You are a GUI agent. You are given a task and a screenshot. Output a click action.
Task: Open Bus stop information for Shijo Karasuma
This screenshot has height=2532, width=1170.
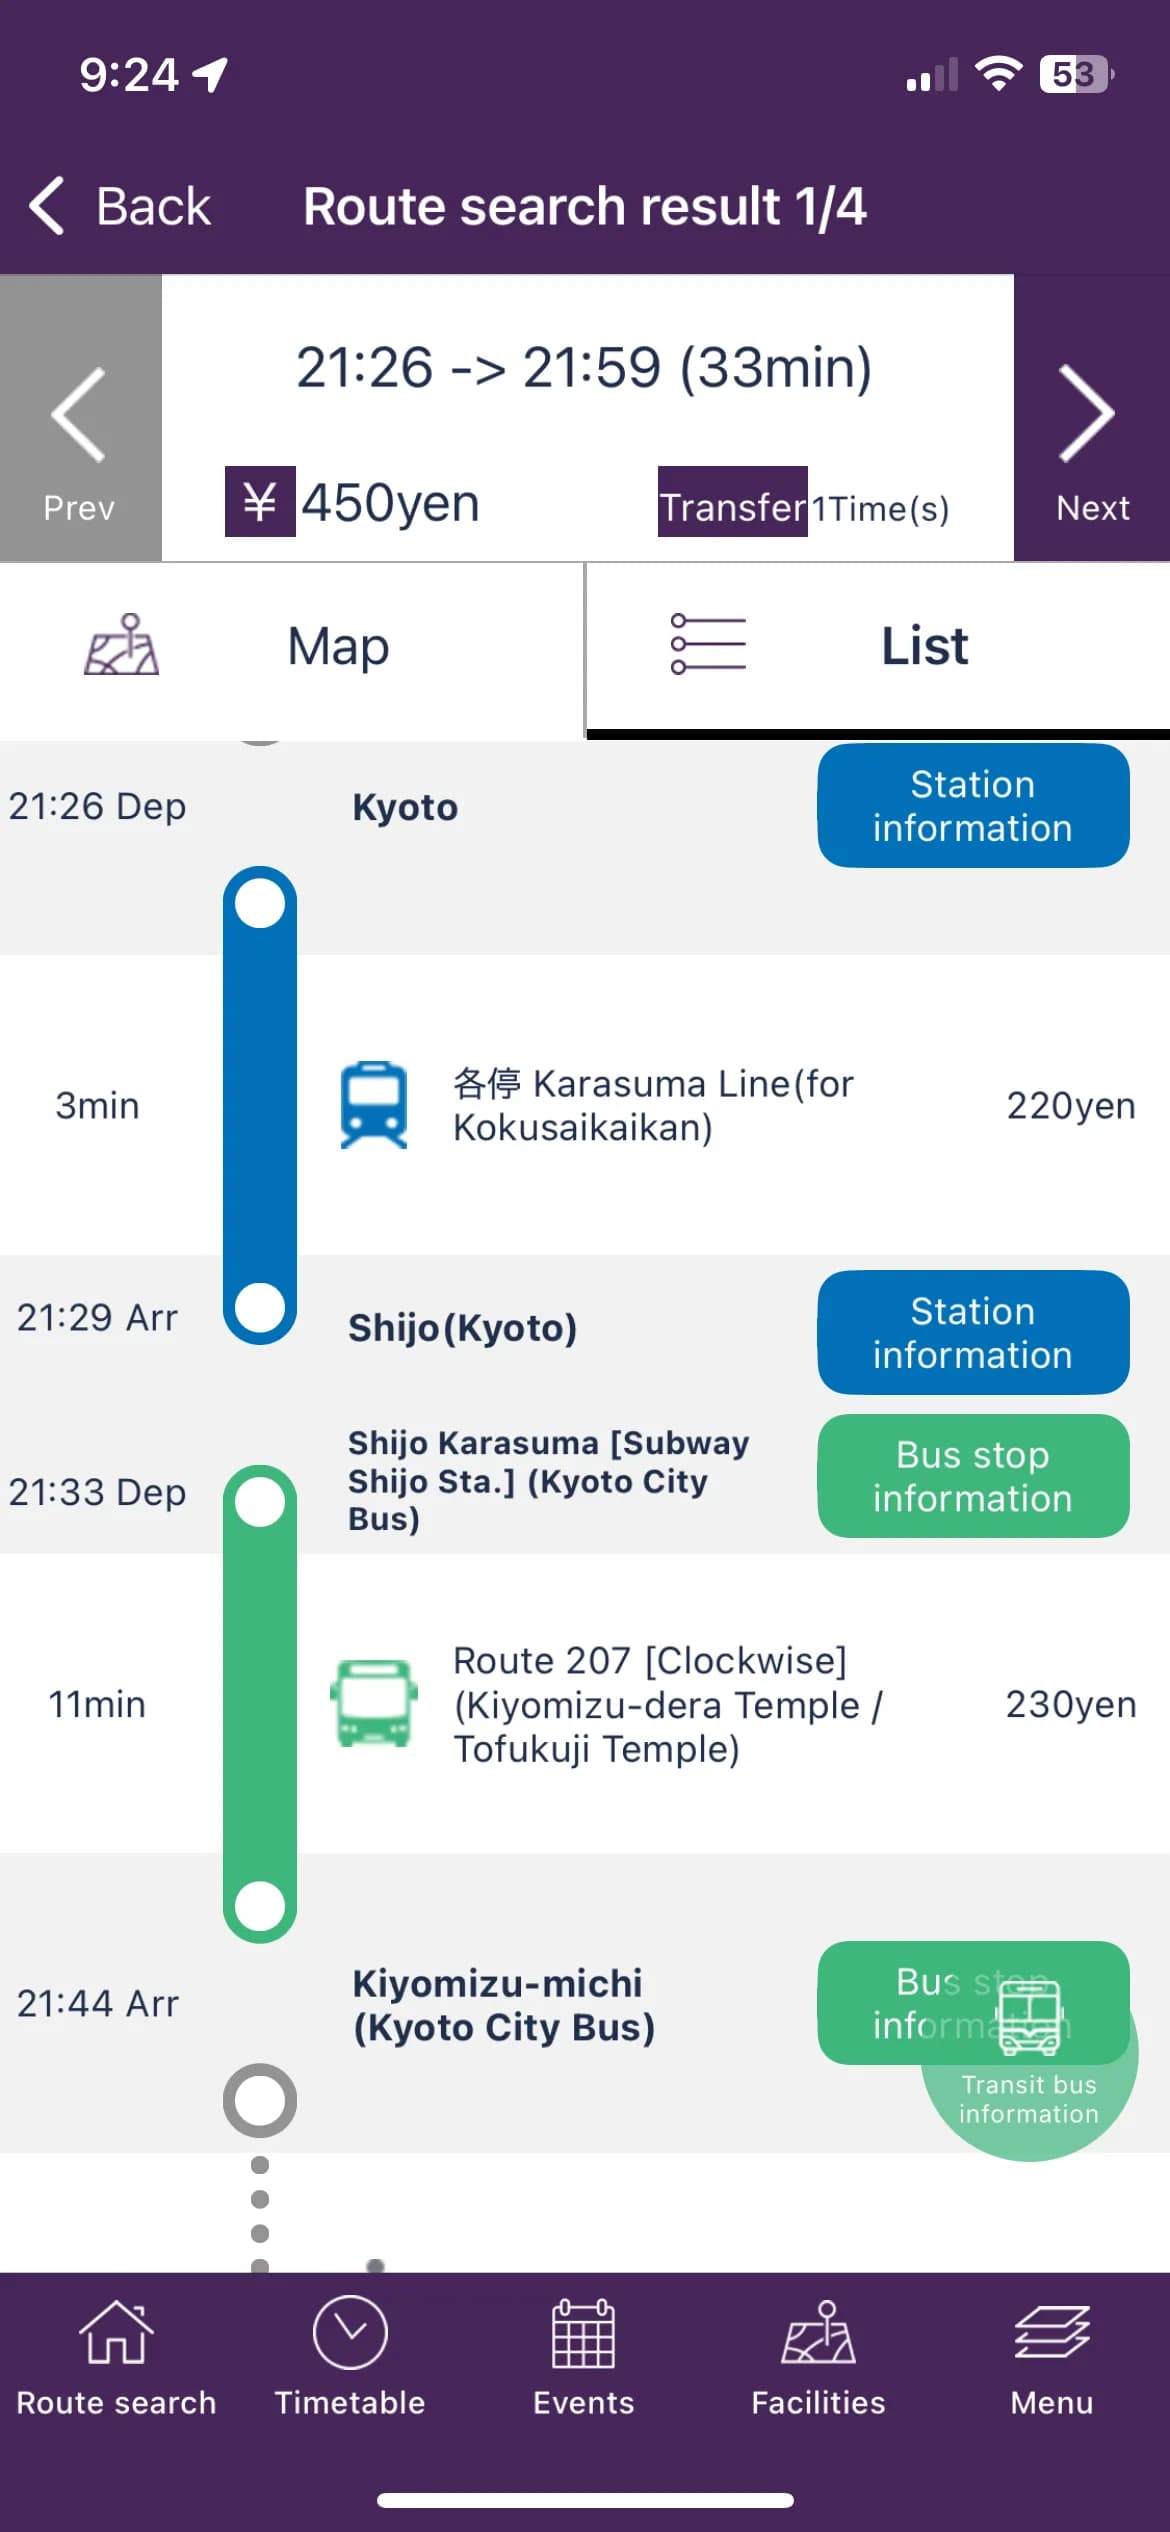971,1477
